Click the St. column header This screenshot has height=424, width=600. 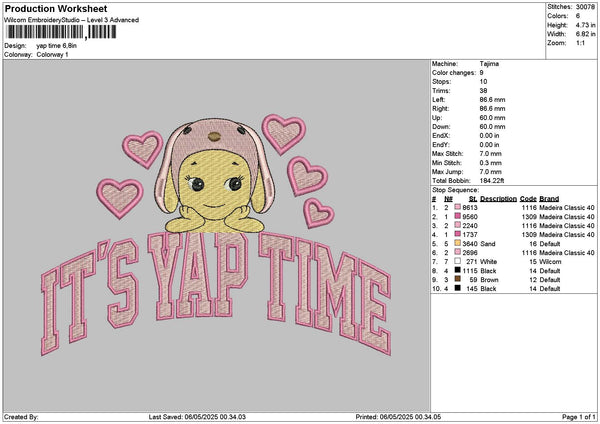click(x=473, y=198)
